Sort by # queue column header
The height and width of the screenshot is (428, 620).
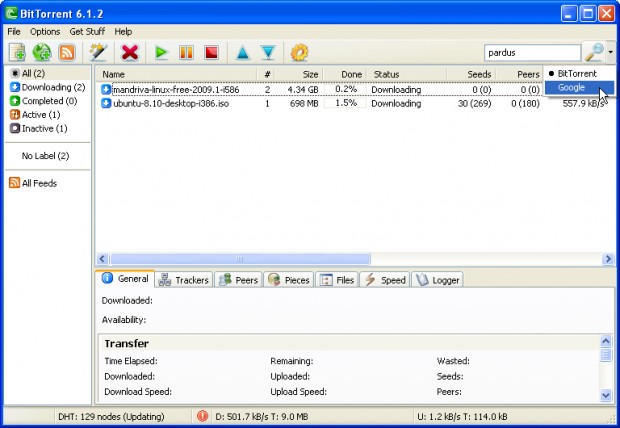(267, 74)
